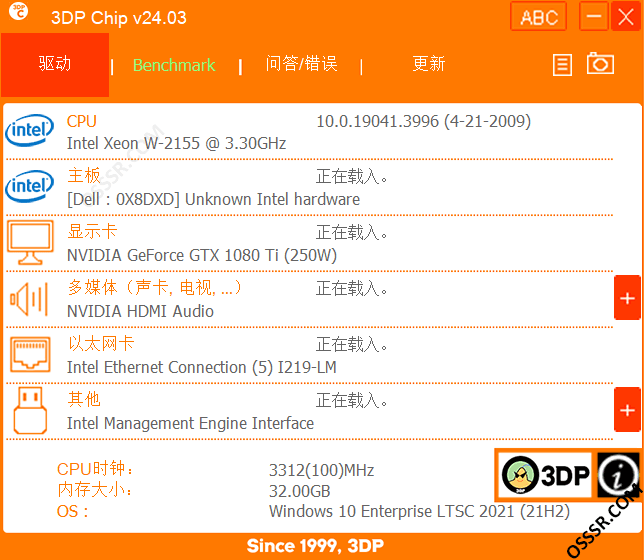Viewport: 644px width, 560px height.
Task: Expand the 多媒体 devices with plus button
Action: pos(627,298)
